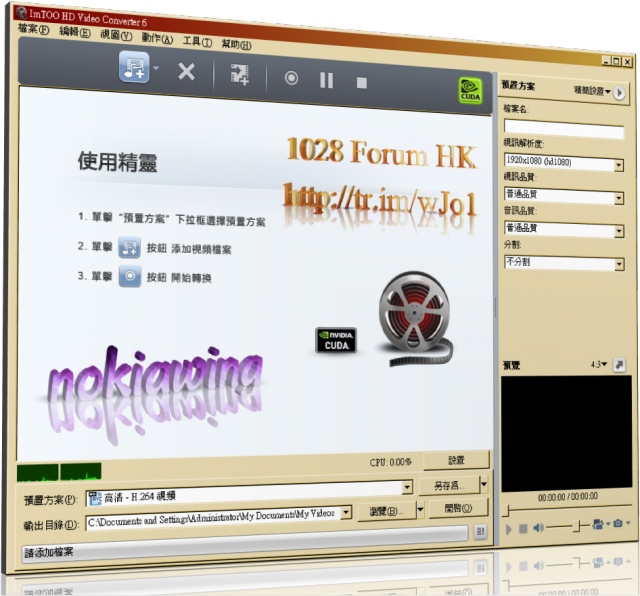Open the 工具 (Tools) menu
640x596 pixels.
coord(197,41)
